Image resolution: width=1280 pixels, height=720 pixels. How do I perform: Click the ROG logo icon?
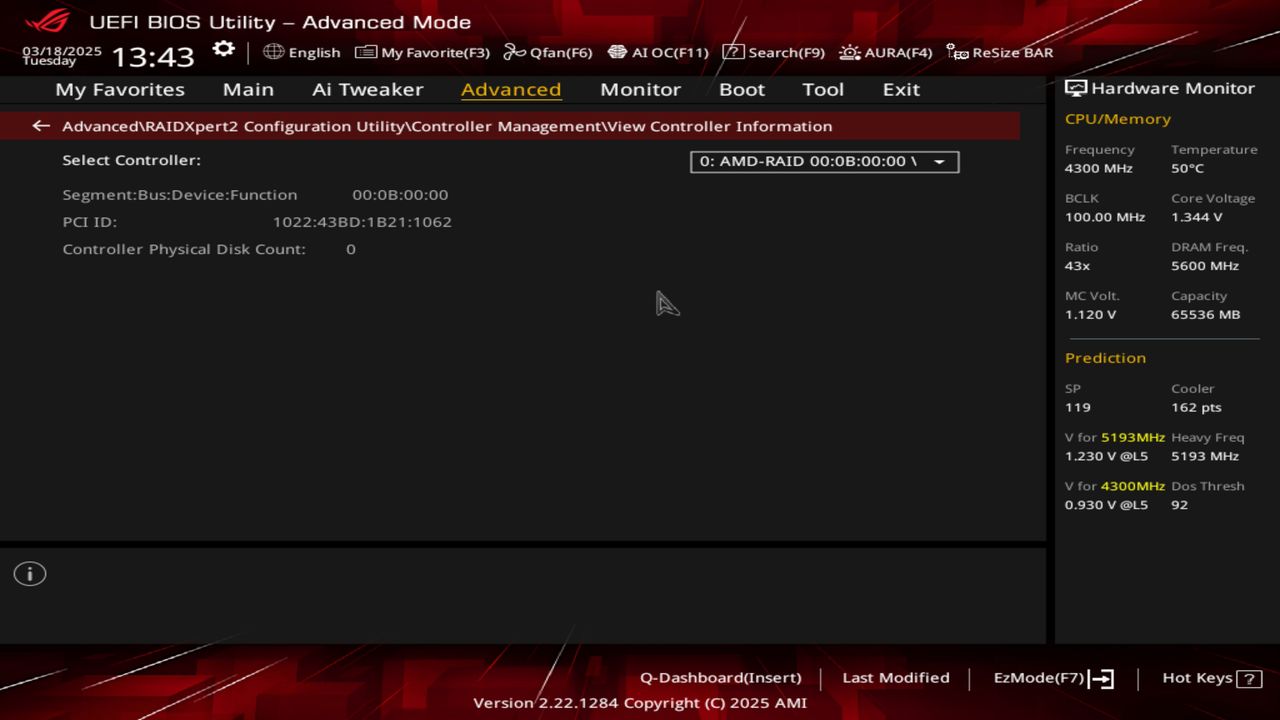click(x=48, y=21)
